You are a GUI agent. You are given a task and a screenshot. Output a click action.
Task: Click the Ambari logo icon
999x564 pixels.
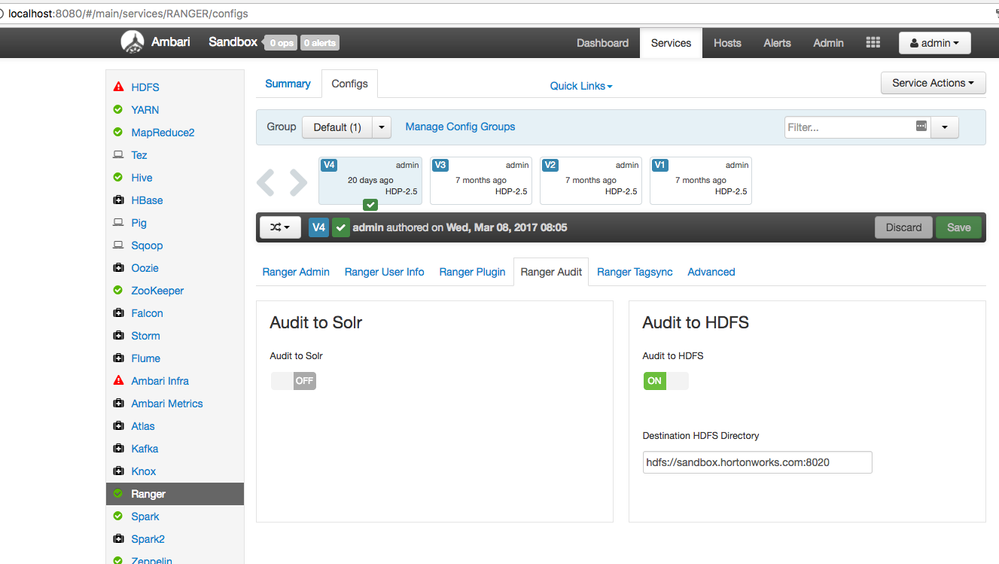click(133, 42)
